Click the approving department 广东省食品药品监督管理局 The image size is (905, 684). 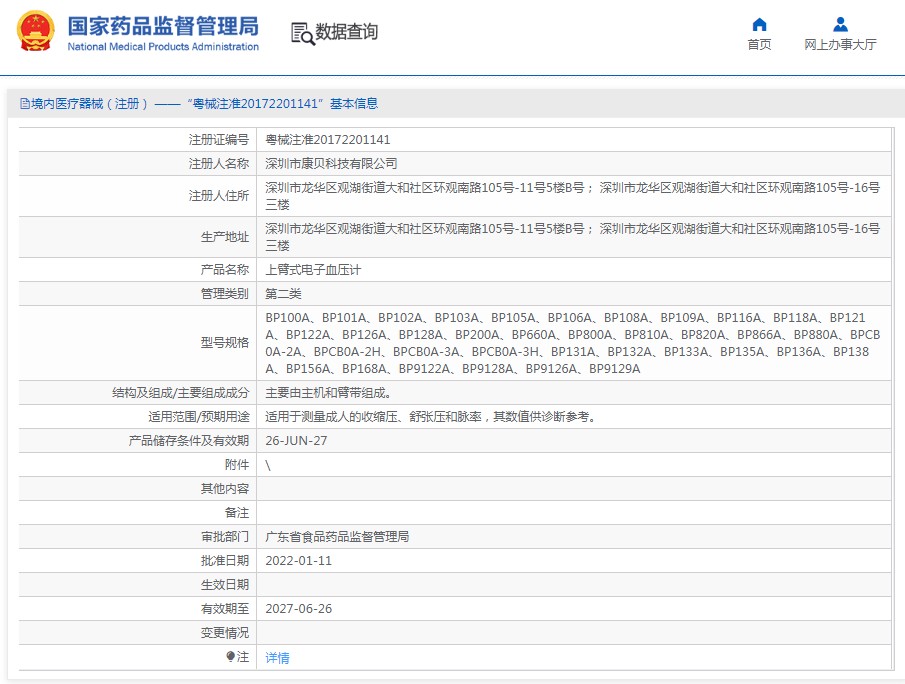(x=337, y=537)
